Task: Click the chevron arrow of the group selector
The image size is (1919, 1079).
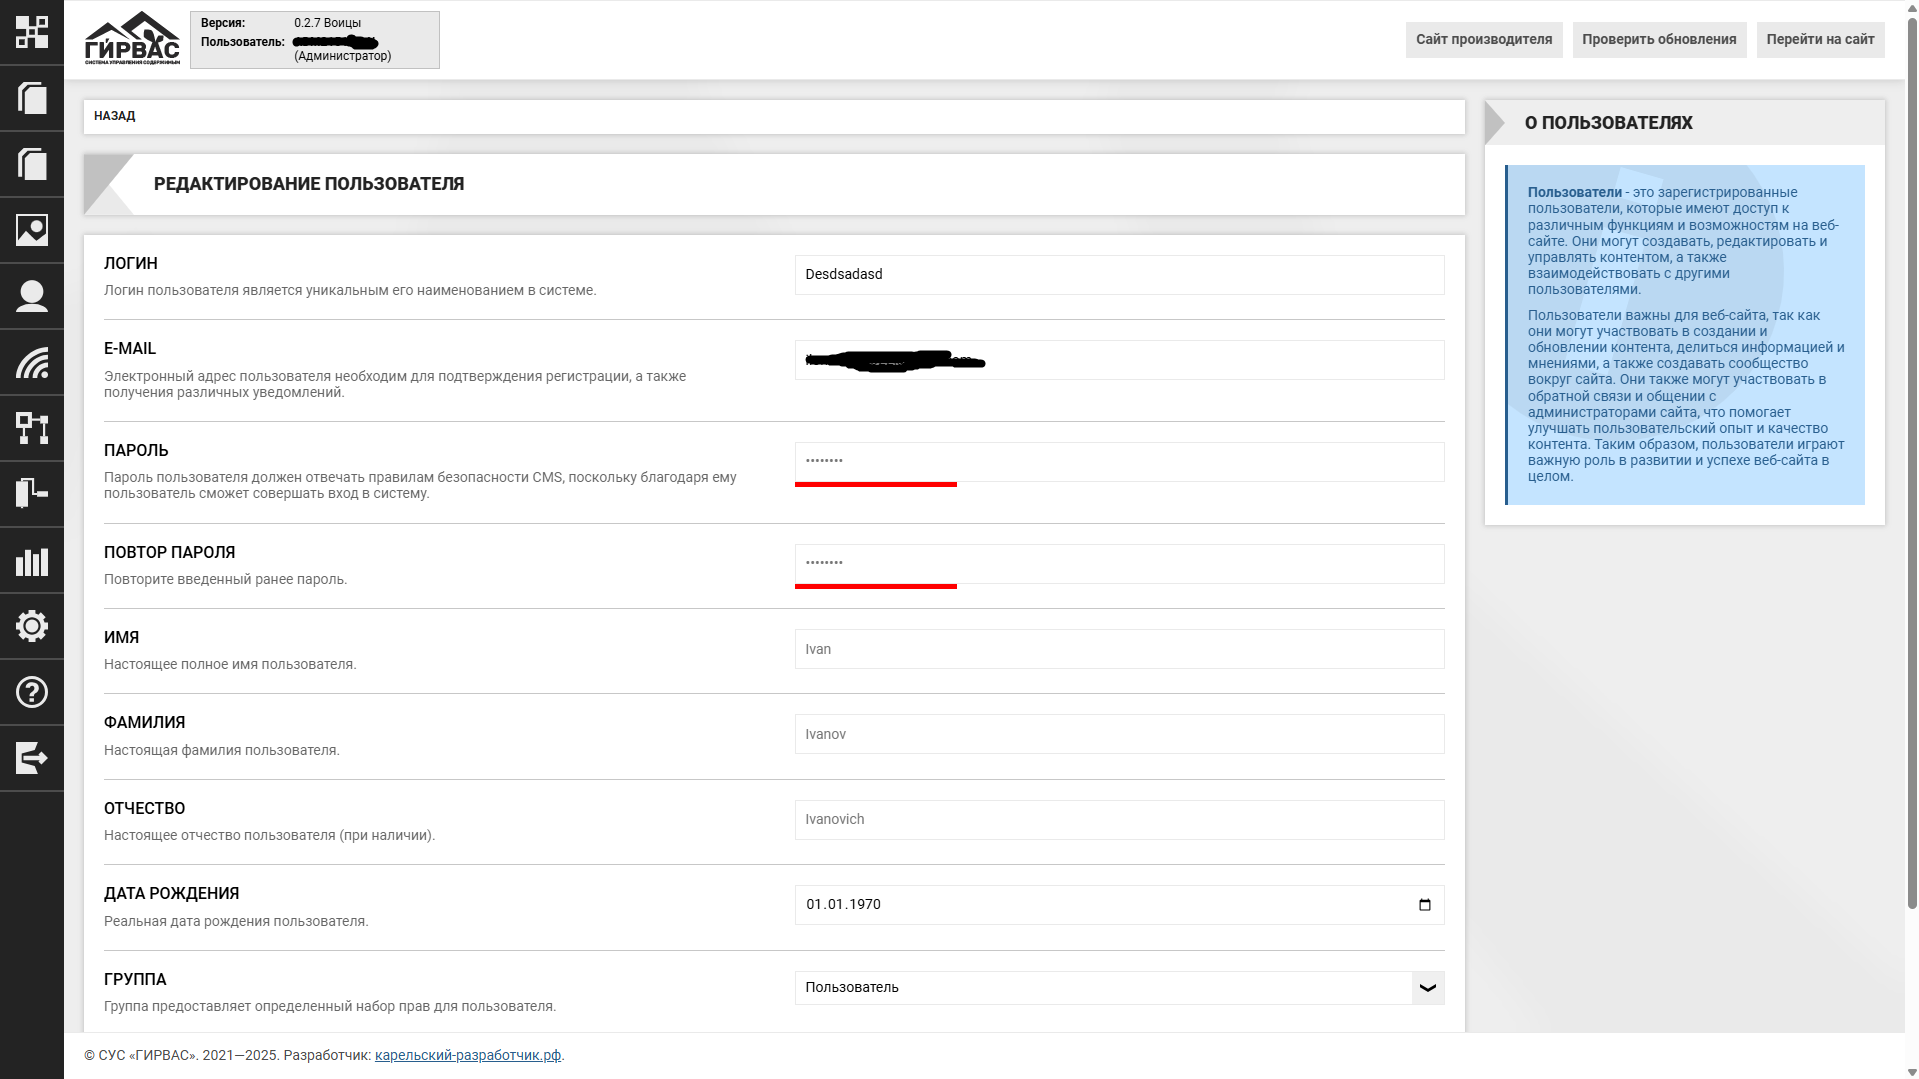Action: pos(1427,988)
